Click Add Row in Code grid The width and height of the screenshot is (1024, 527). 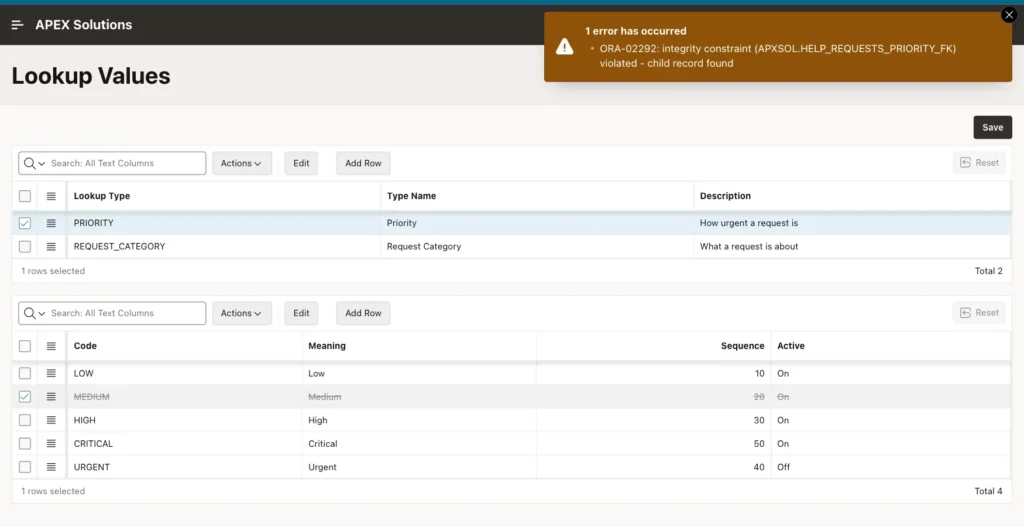[x=363, y=313]
